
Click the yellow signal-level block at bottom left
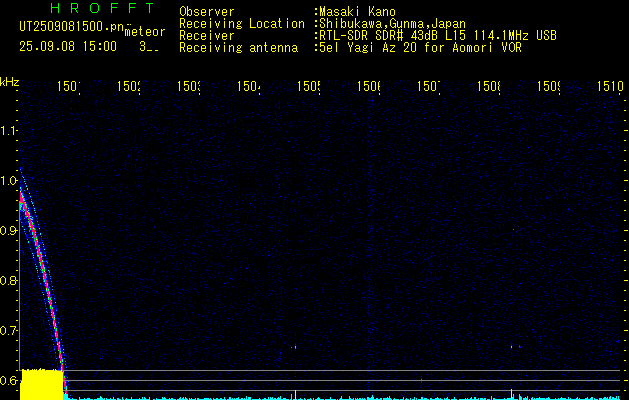(x=42, y=385)
